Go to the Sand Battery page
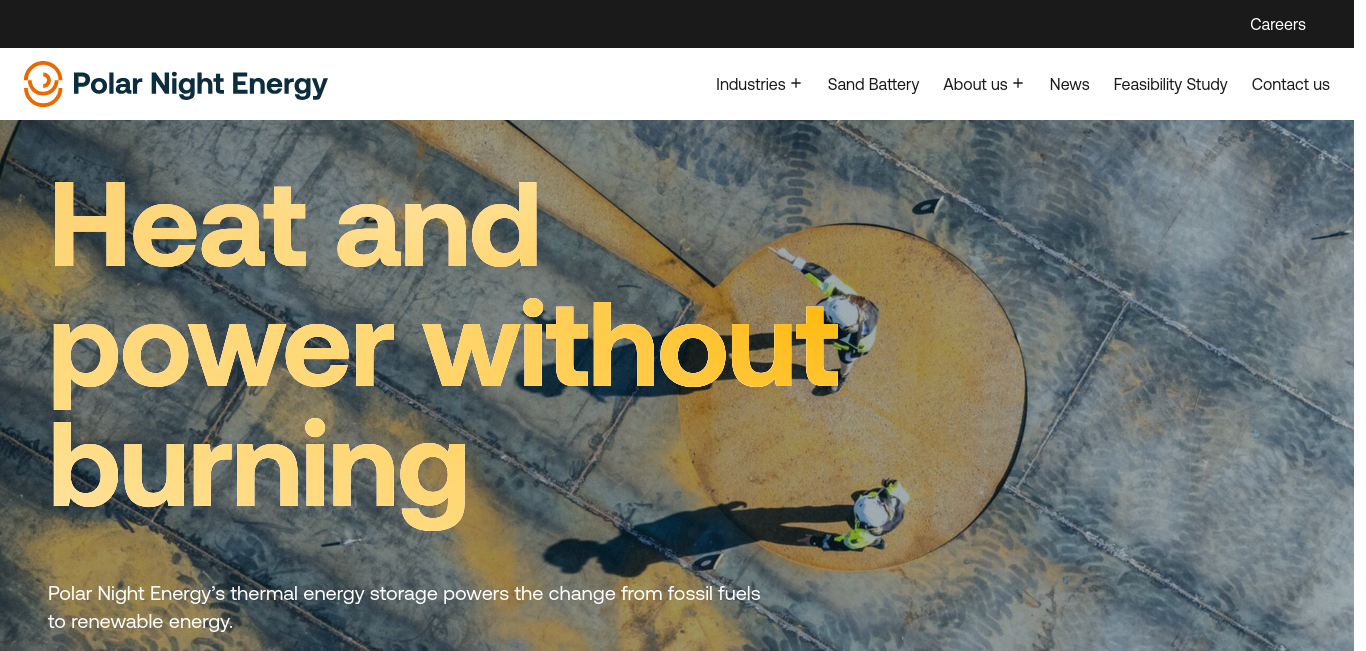 pos(873,84)
